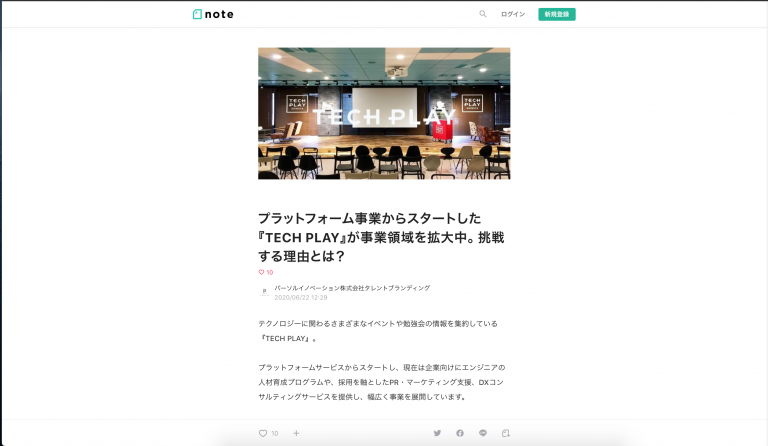Click the TECH PLAY header image
Viewport: 768px width, 446px height.
pos(384,113)
